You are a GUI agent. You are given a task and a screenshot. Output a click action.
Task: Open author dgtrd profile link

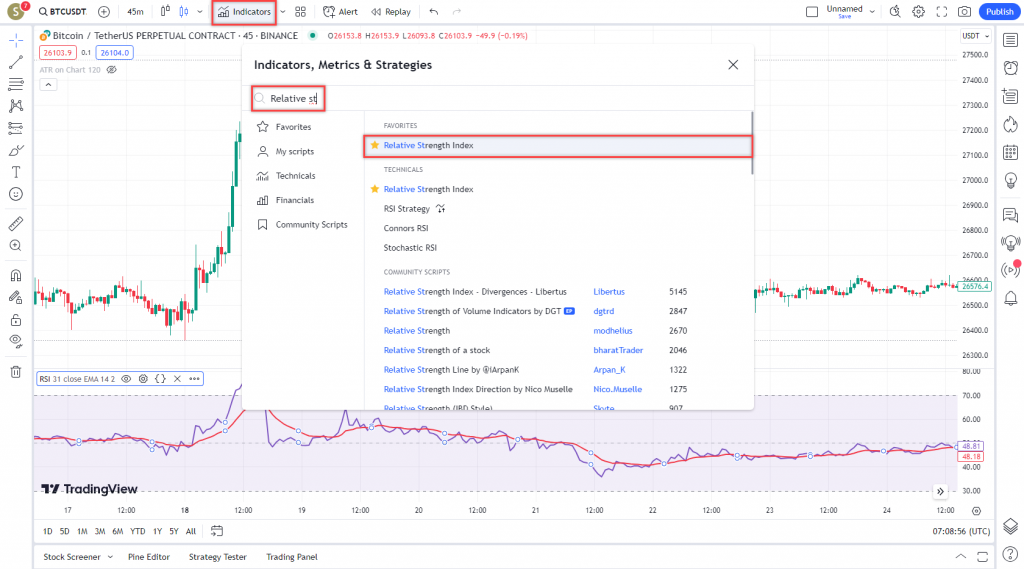click(x=603, y=312)
